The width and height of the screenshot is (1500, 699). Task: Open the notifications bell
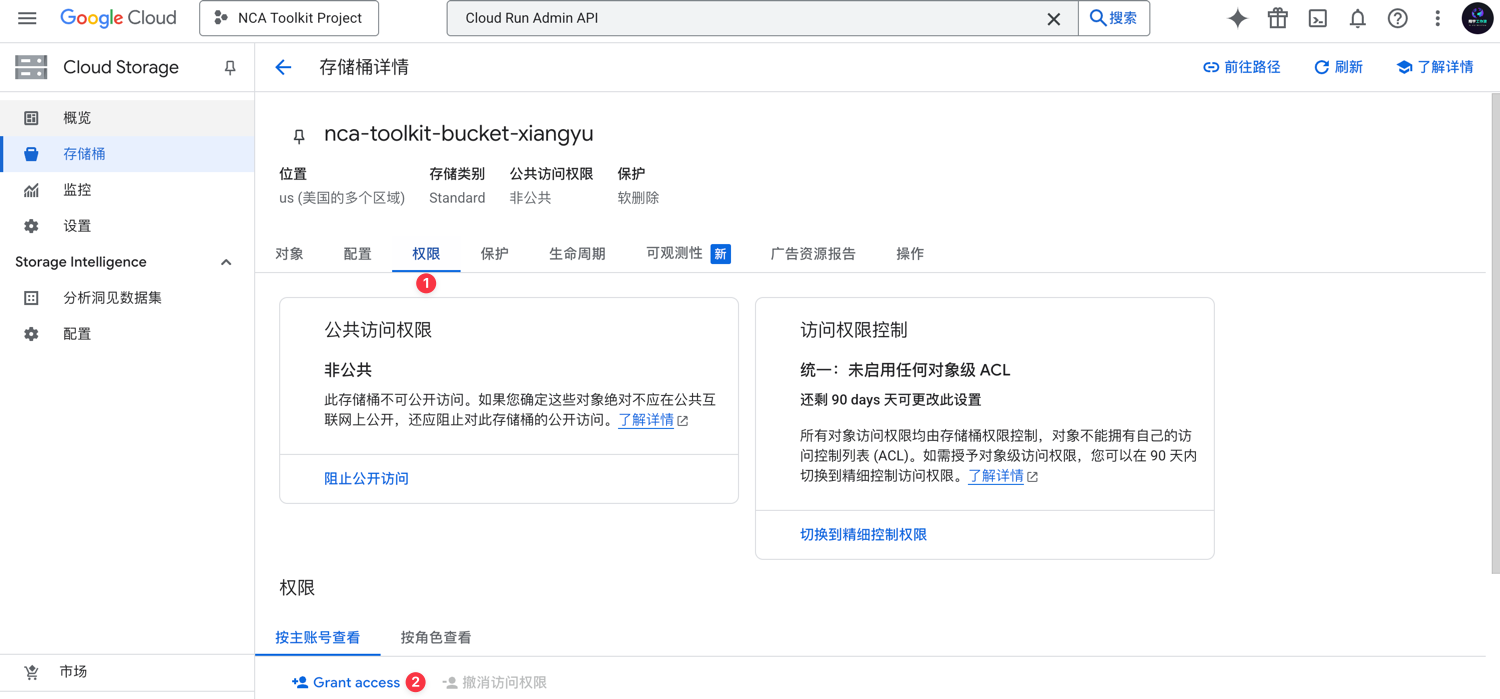click(1357, 17)
